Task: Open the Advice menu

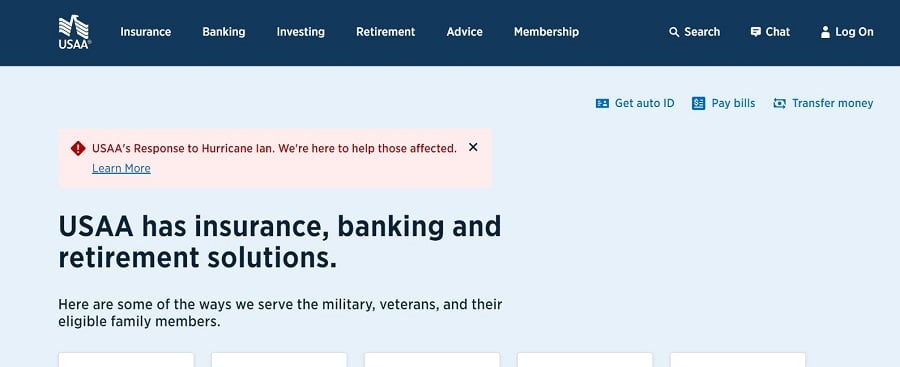Action: click(464, 32)
